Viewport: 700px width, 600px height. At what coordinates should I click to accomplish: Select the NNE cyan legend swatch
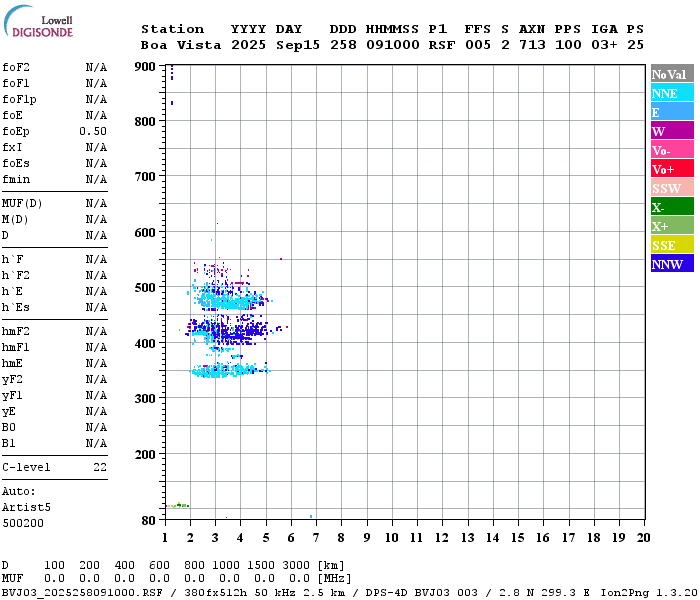click(671, 93)
